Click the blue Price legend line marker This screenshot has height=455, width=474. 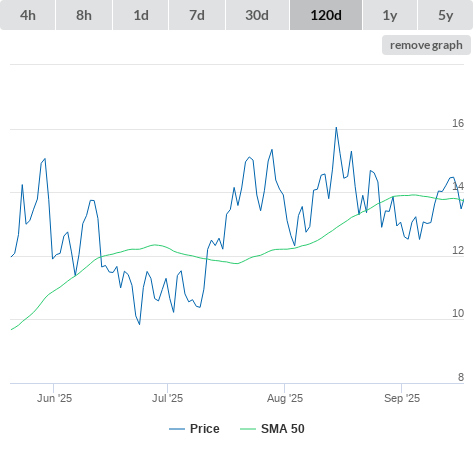177,429
